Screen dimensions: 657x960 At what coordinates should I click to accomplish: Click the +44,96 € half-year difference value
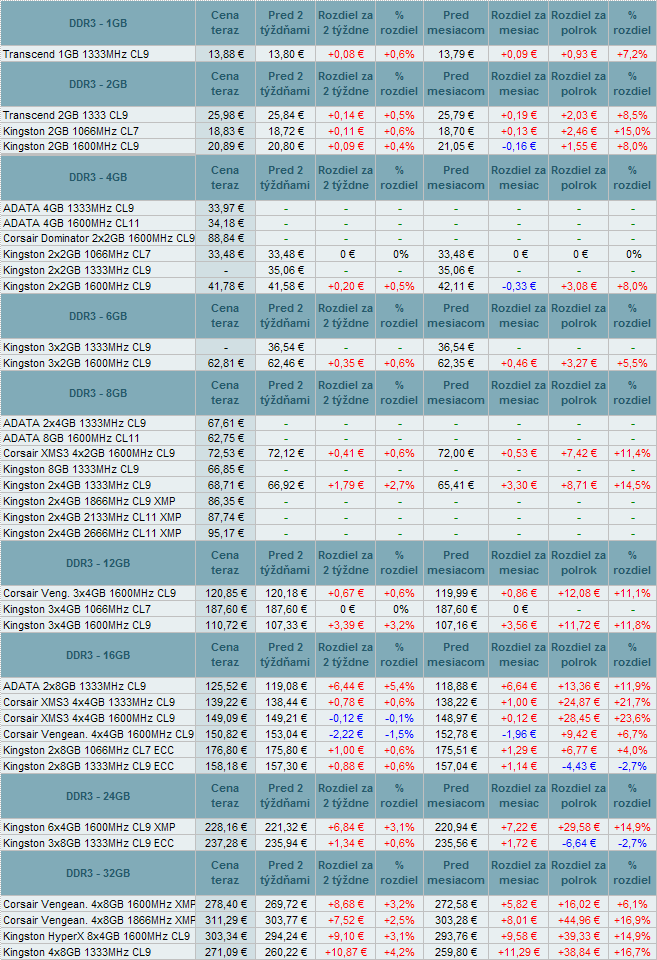click(579, 920)
